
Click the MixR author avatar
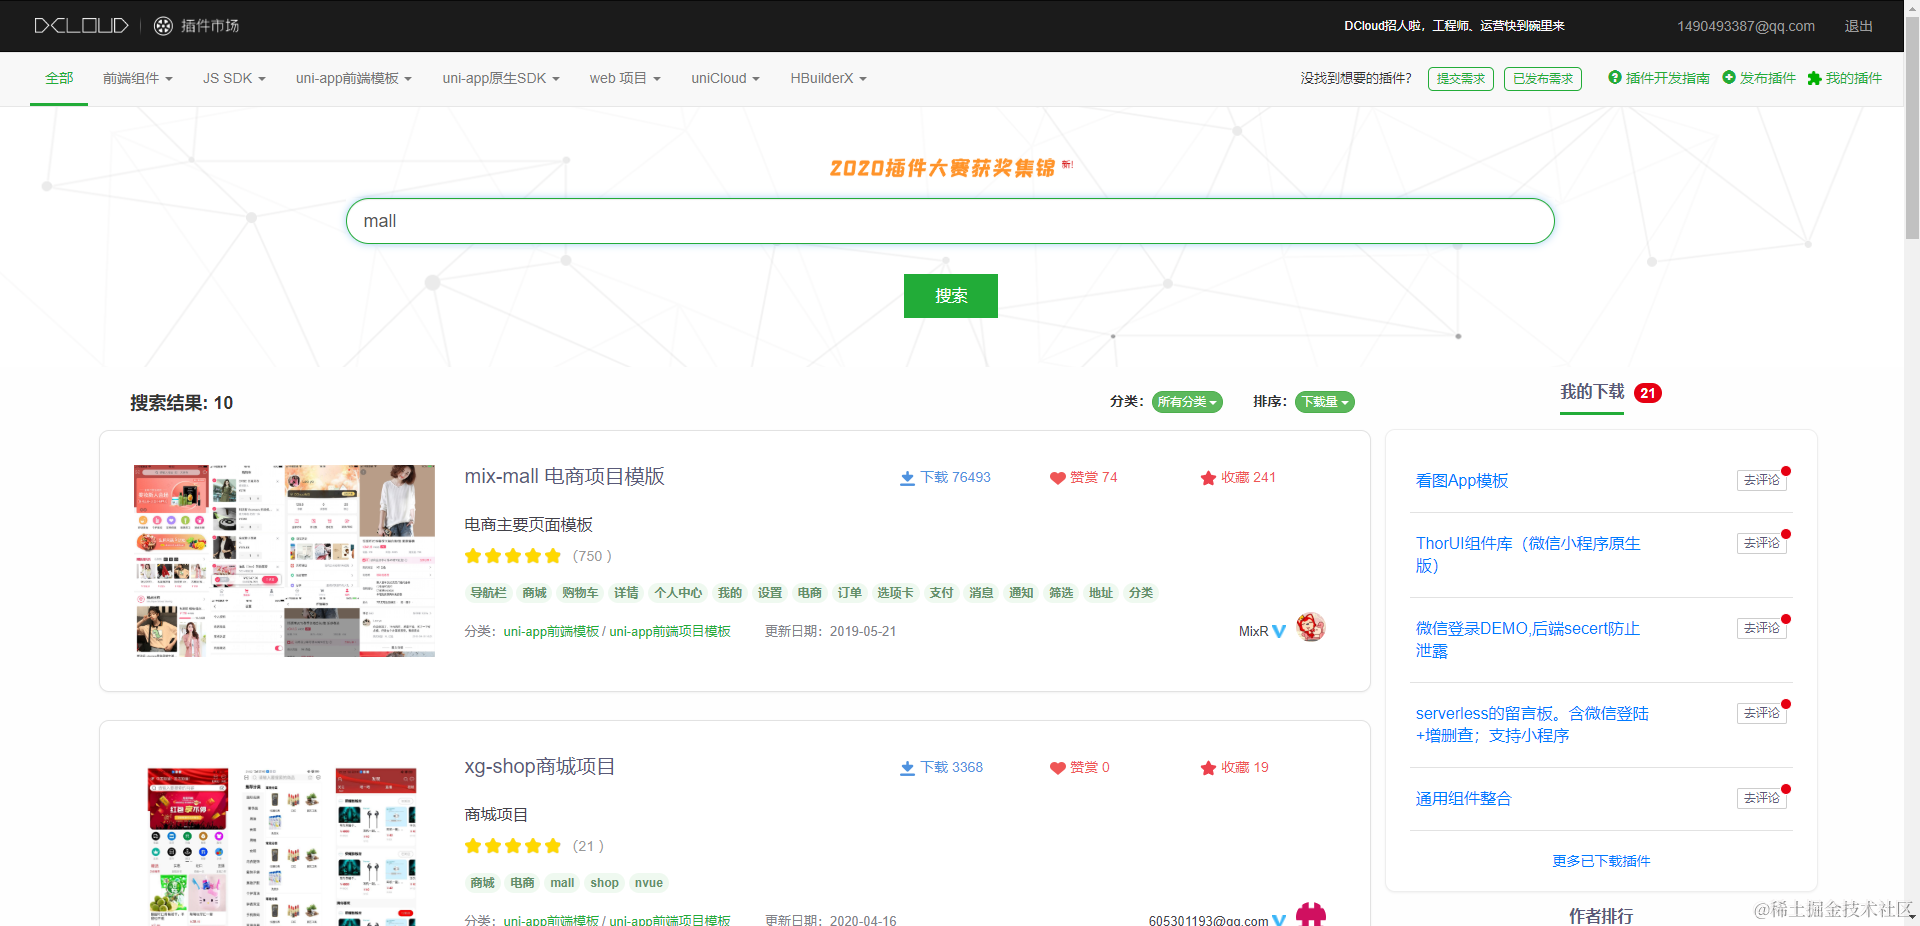[x=1311, y=627]
